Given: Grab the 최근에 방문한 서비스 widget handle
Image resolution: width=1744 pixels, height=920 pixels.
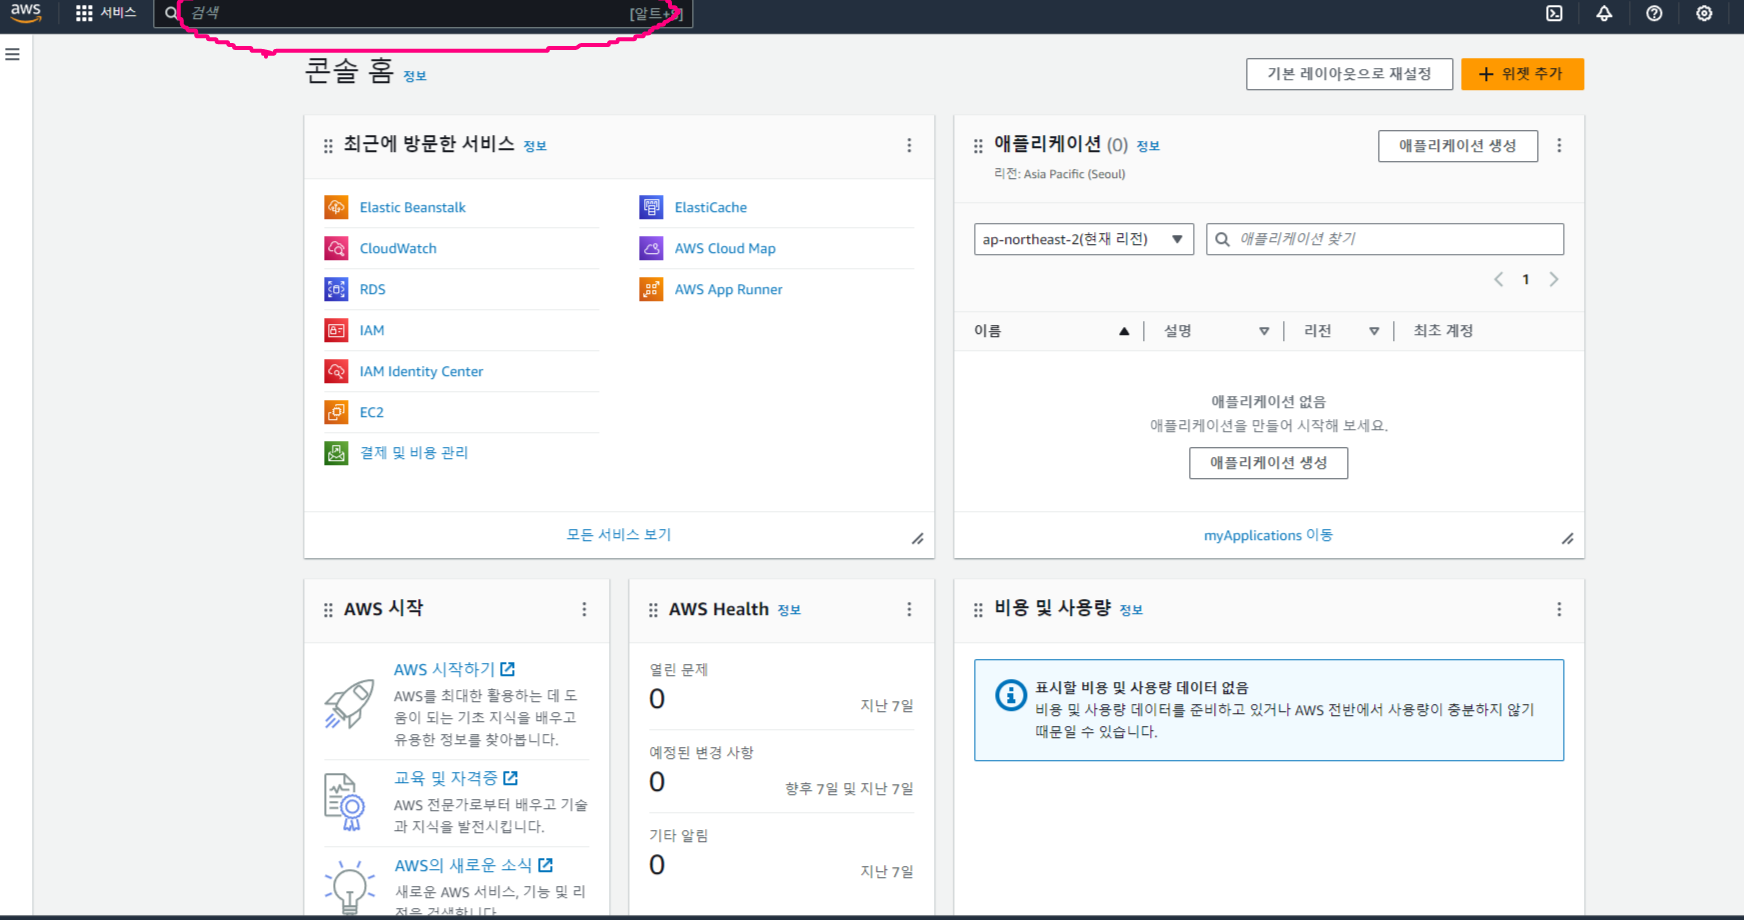Looking at the screenshot, I should [x=328, y=146].
